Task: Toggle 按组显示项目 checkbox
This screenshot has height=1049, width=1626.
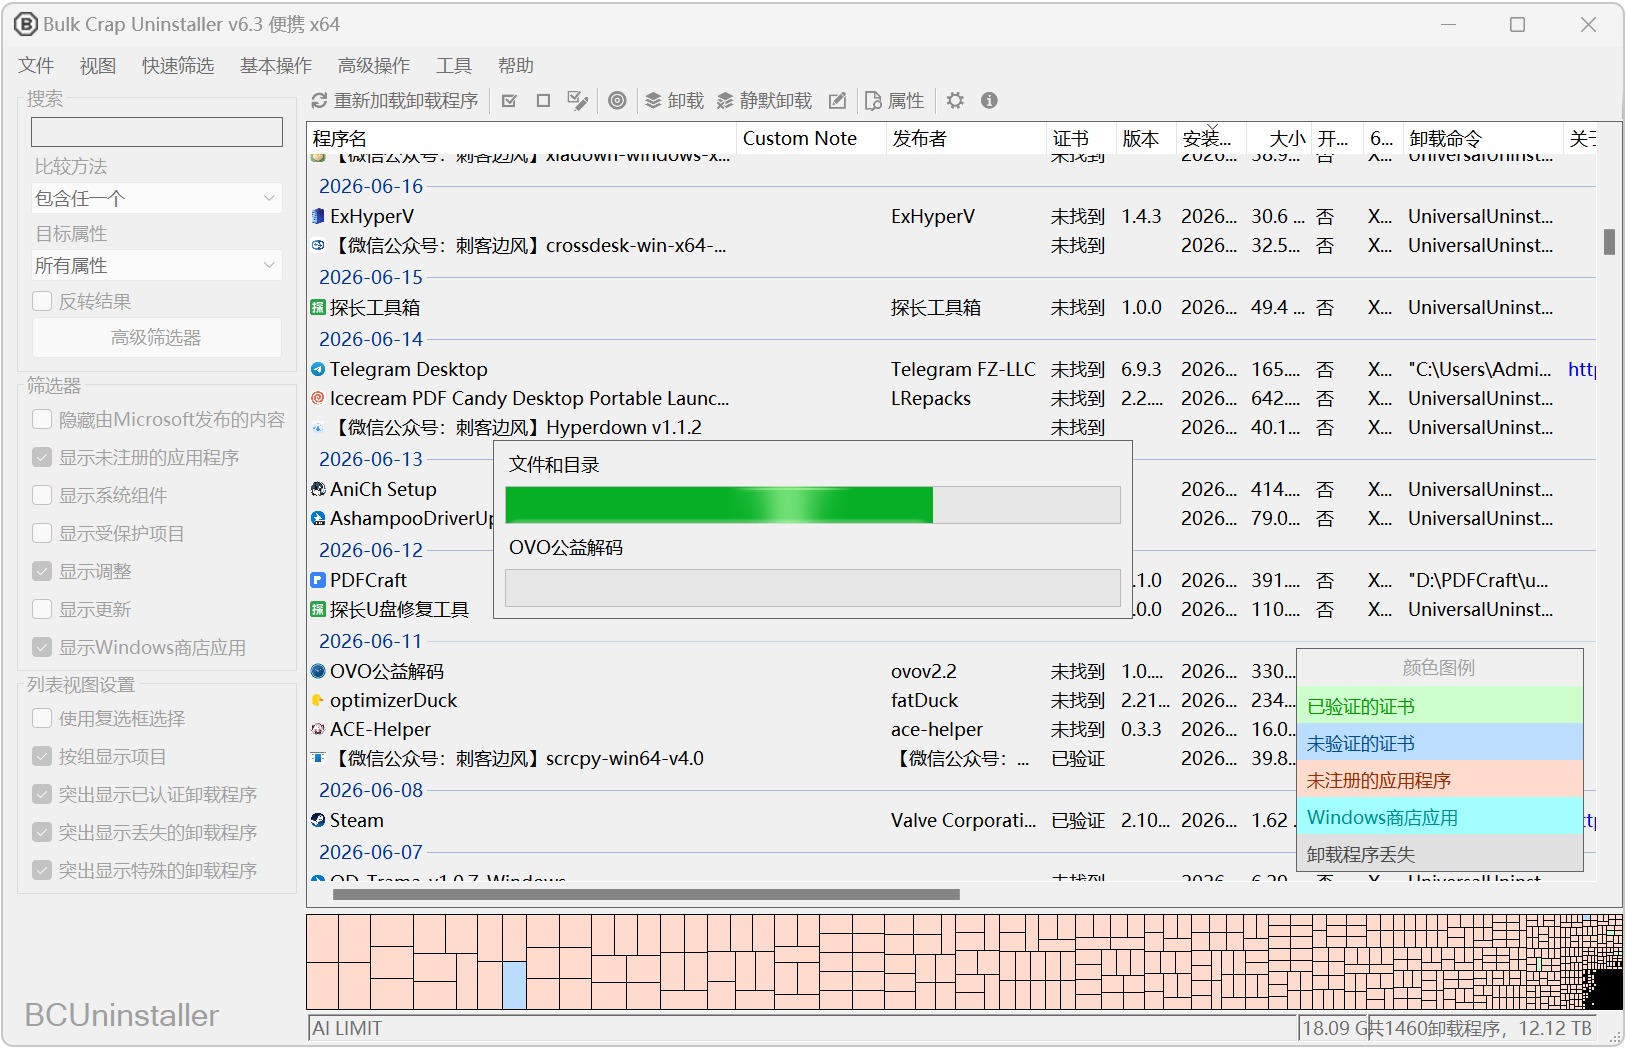Action: pos(42,756)
